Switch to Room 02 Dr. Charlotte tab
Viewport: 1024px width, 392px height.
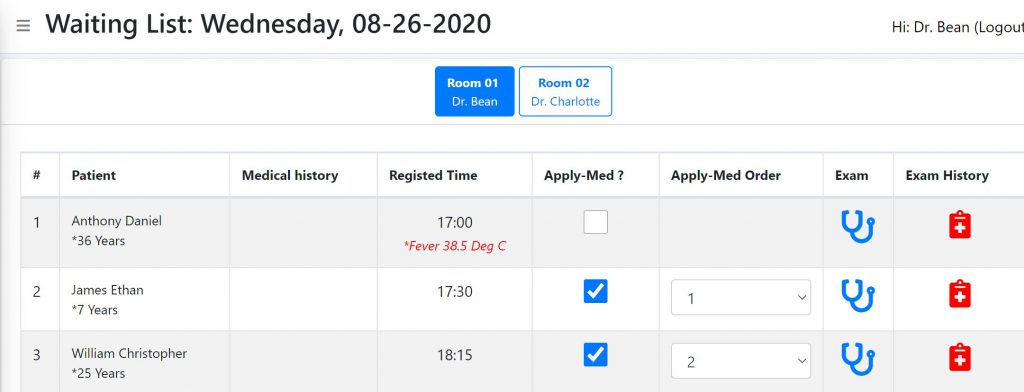[566, 91]
